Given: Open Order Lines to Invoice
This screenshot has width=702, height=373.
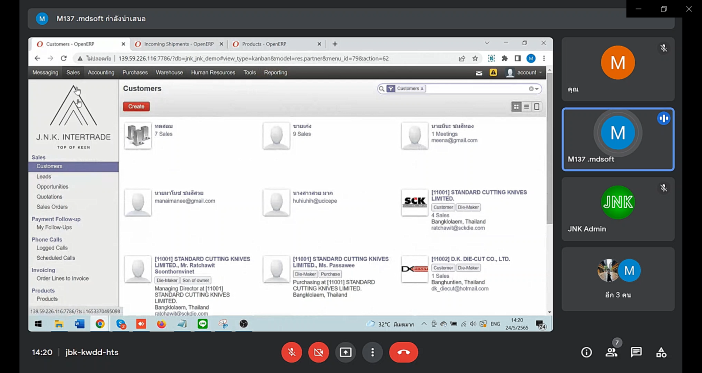Looking at the screenshot, I should (x=63, y=279).
